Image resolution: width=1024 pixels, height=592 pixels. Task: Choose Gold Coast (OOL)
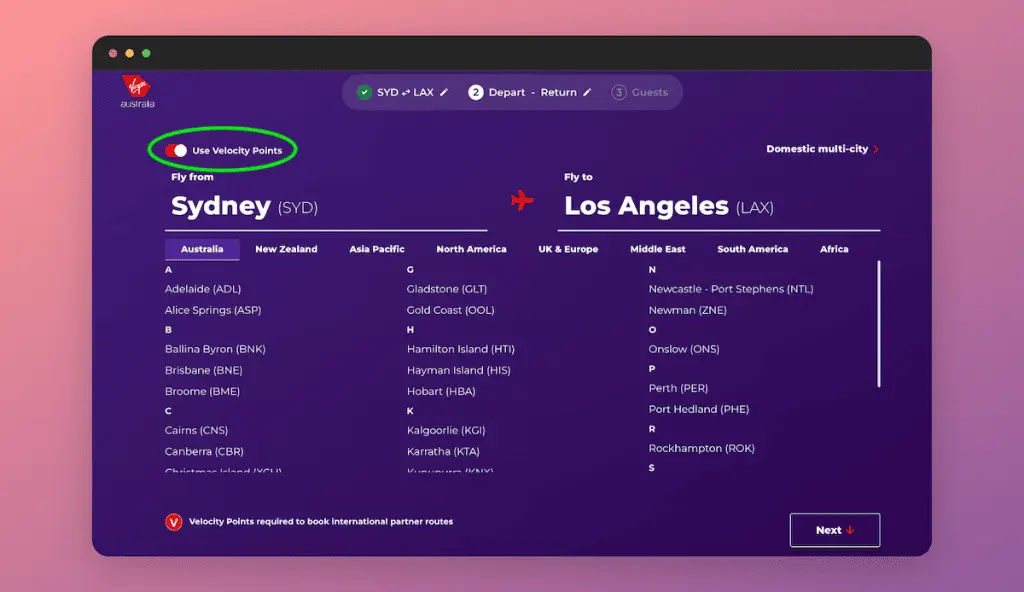[x=451, y=310]
